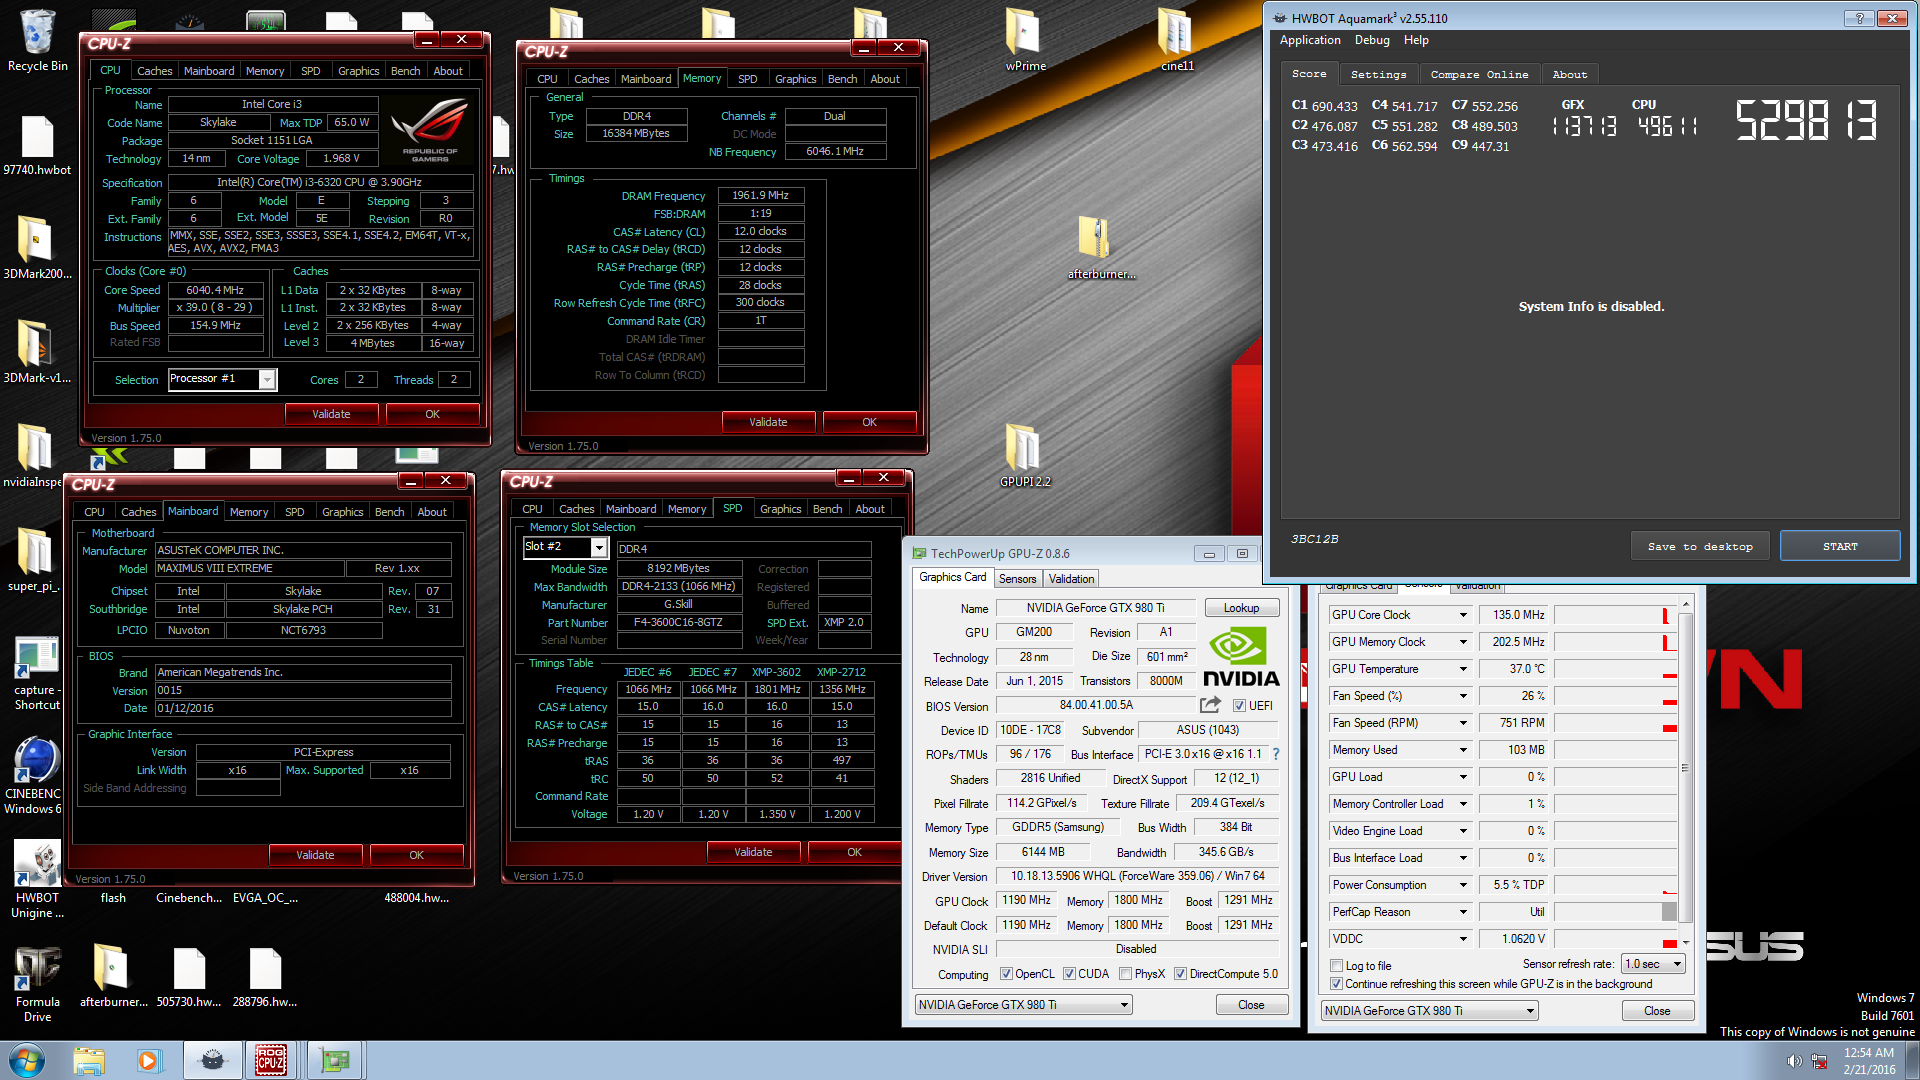Click the Part Number field F4-3600C16-8GTZ
This screenshot has width=1920, height=1080.
679,622
